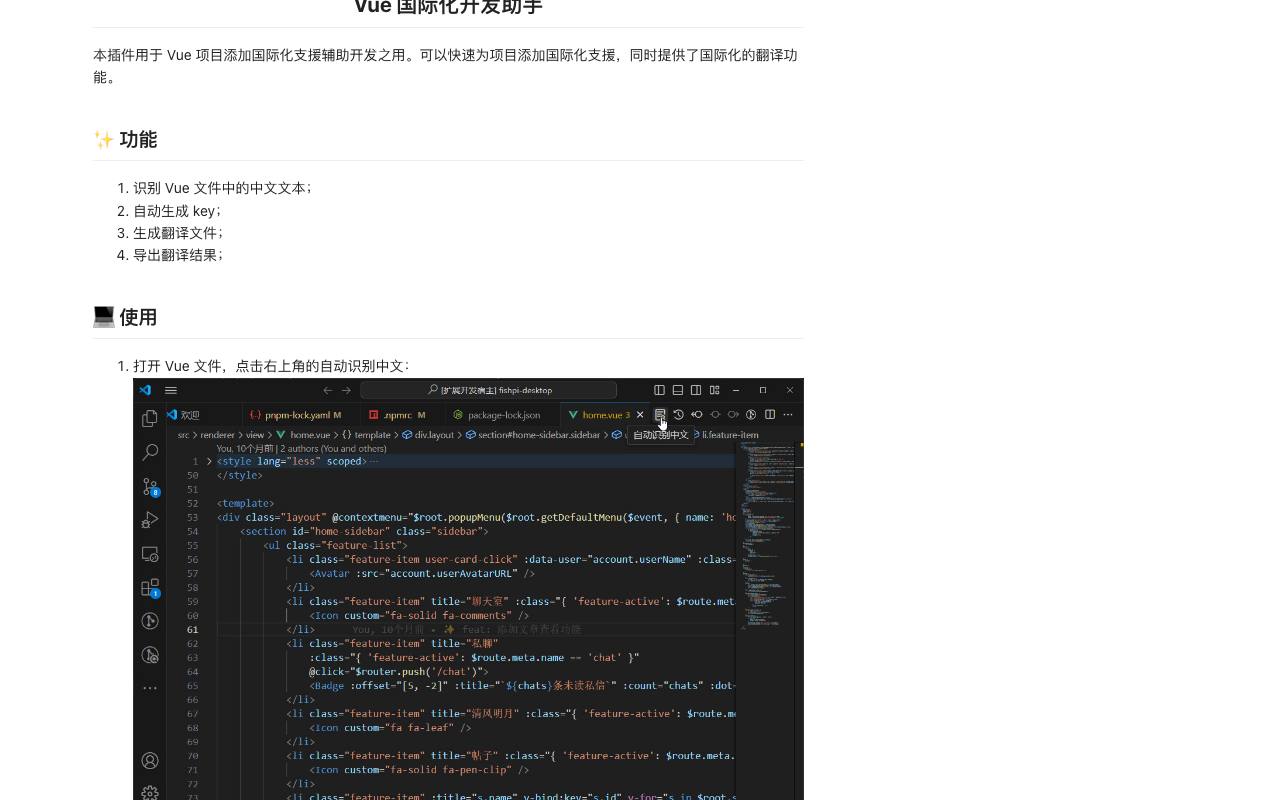Image resolution: width=1280 pixels, height=800 pixels.
Task: Open the Manage gear icon
Action: [x=150, y=793]
